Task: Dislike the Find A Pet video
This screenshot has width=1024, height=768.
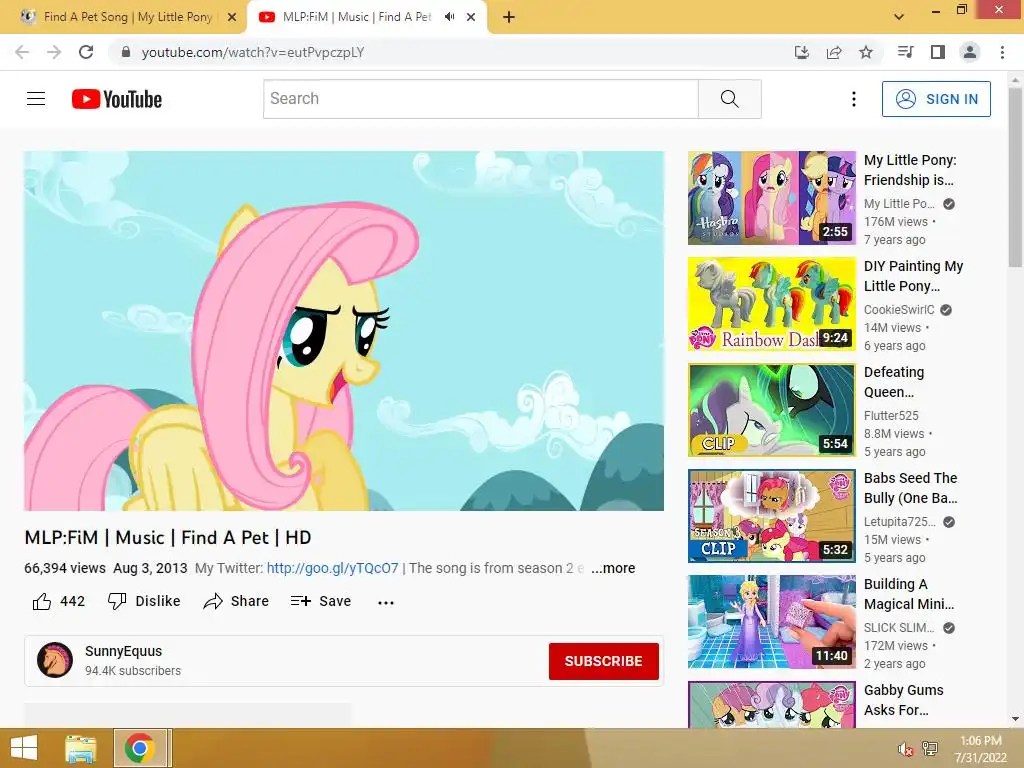Action: [x=144, y=601]
